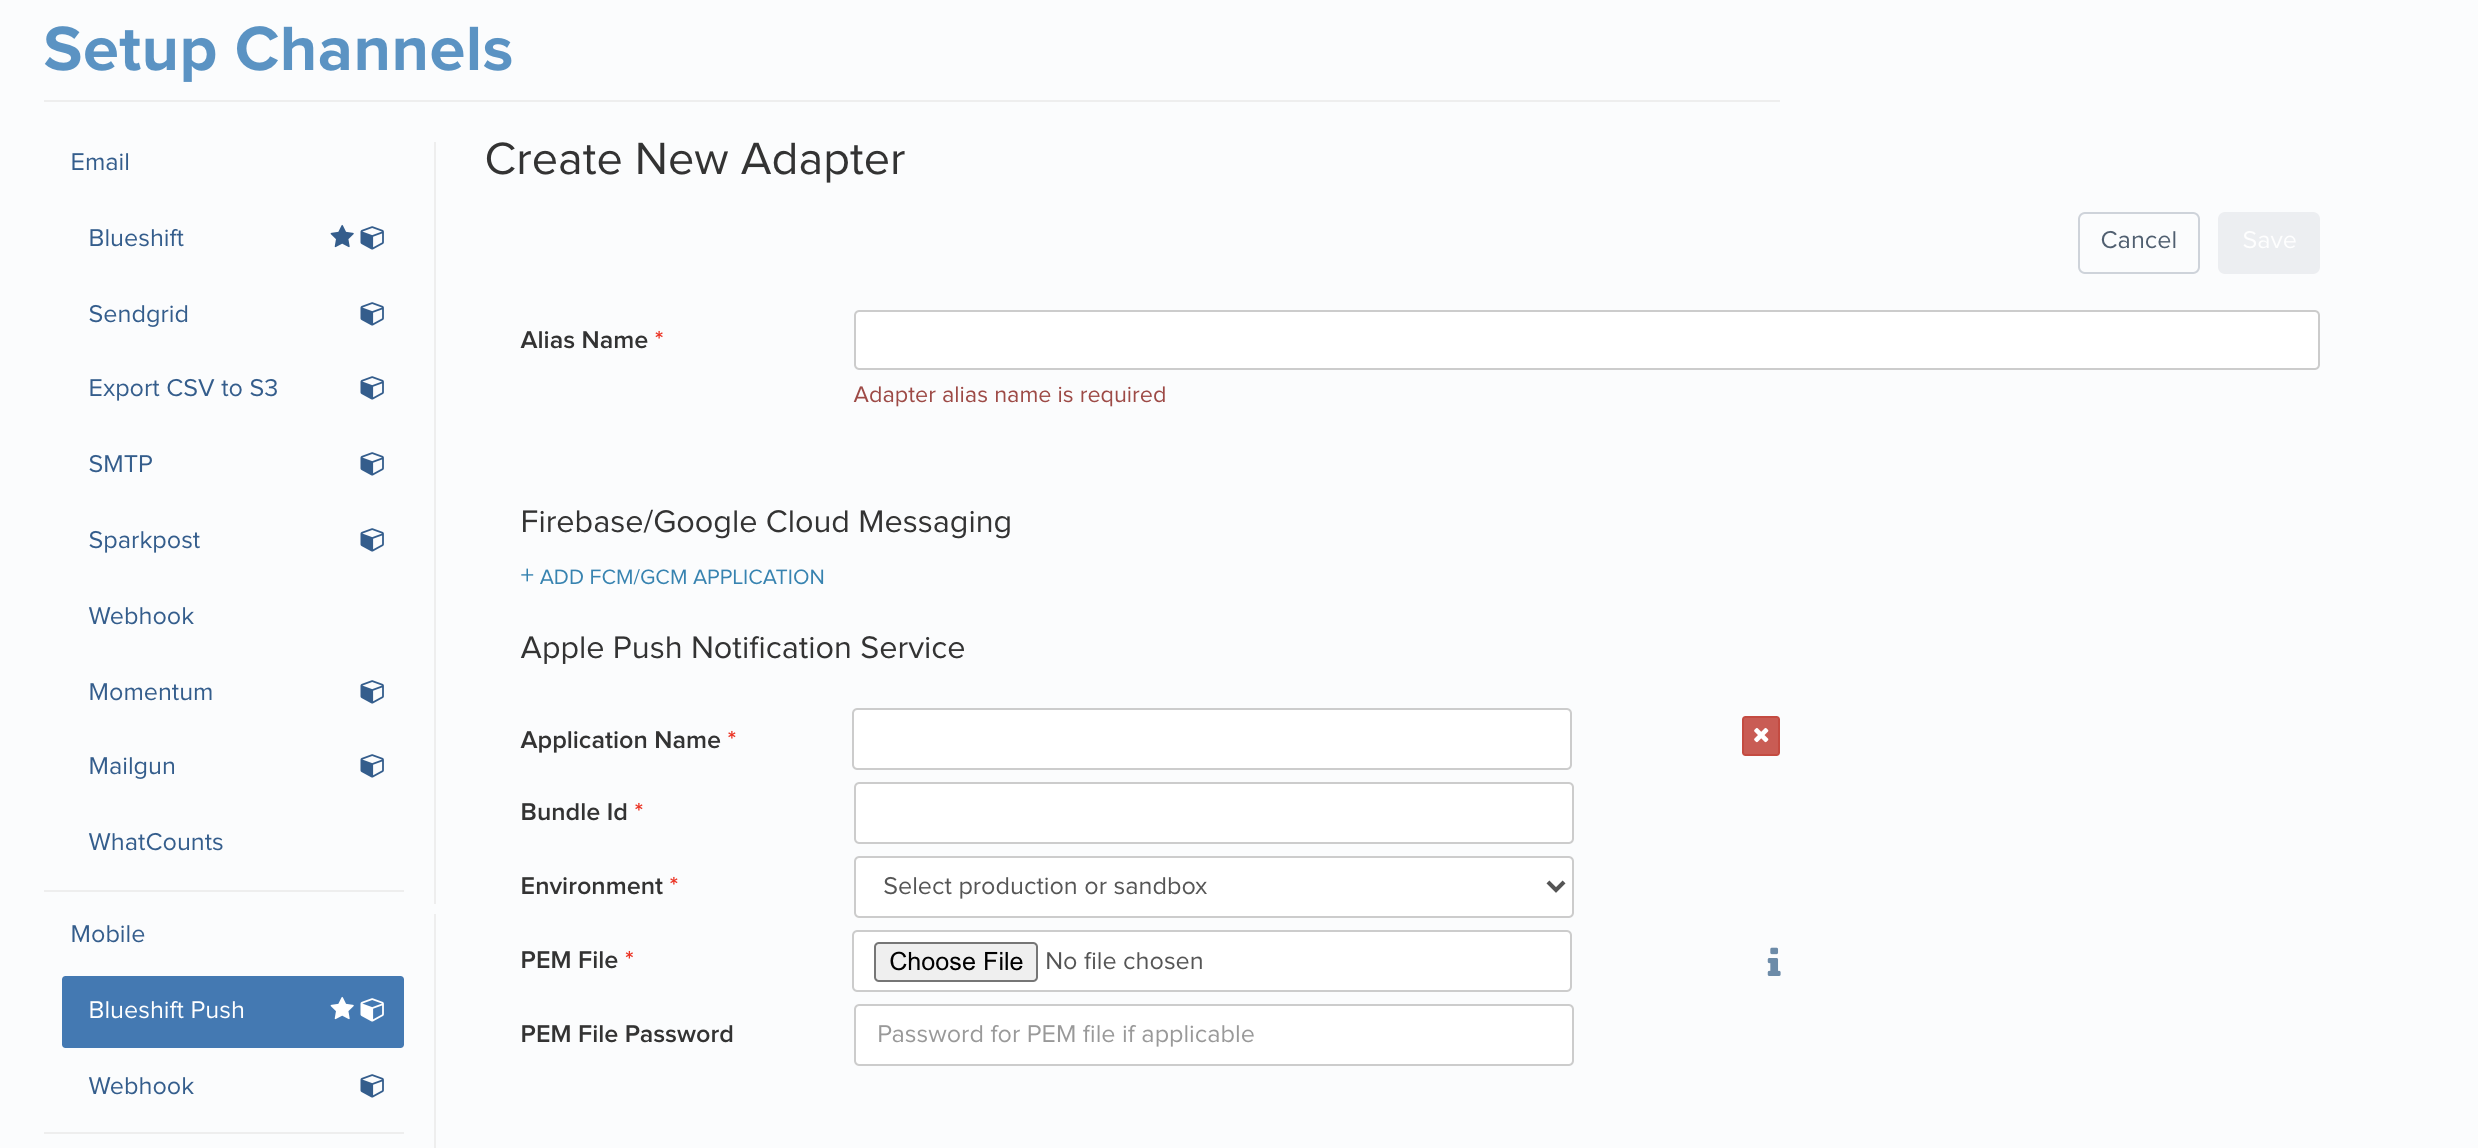Click the cube icon next to Sendgrid
This screenshot has height=1148, width=2478.
pyautogui.click(x=372, y=314)
